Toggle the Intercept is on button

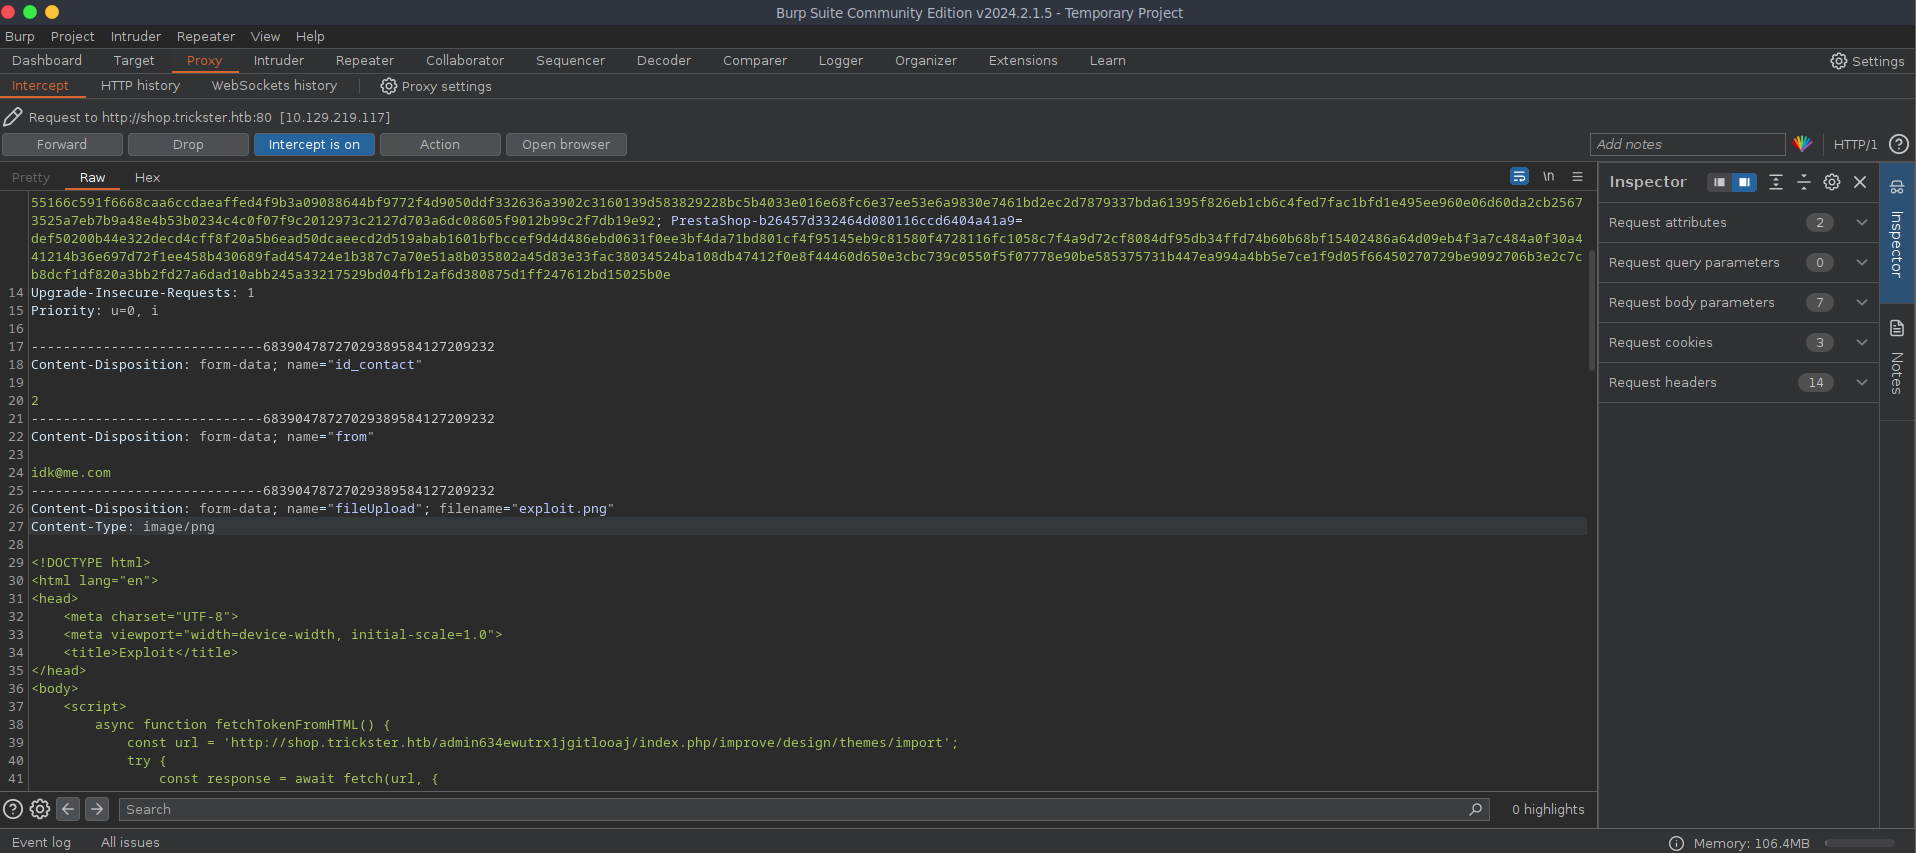point(314,144)
